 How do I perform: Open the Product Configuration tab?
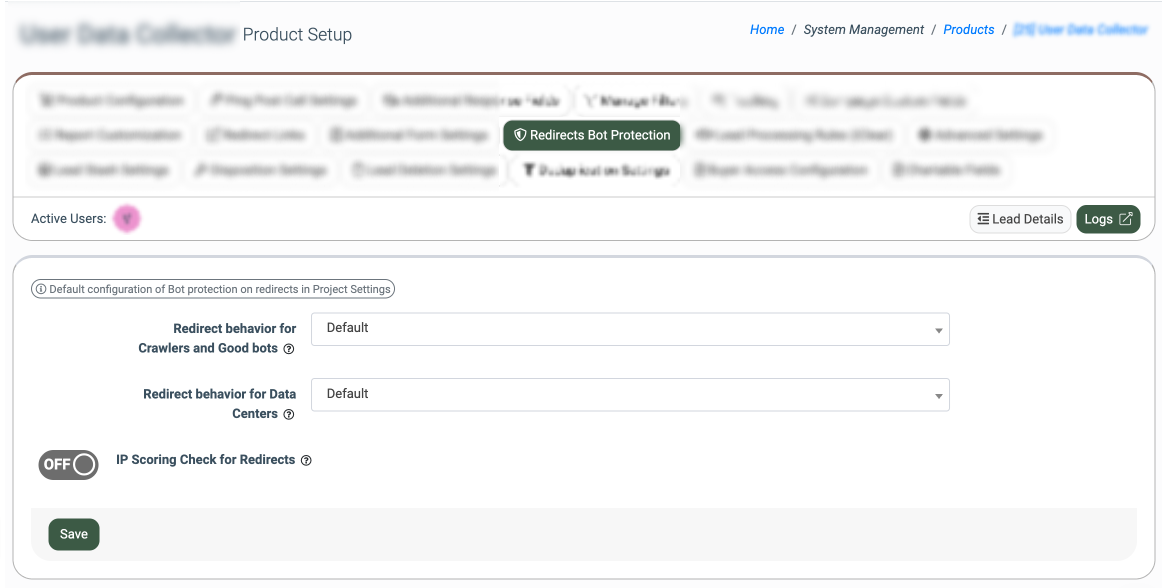[111, 101]
